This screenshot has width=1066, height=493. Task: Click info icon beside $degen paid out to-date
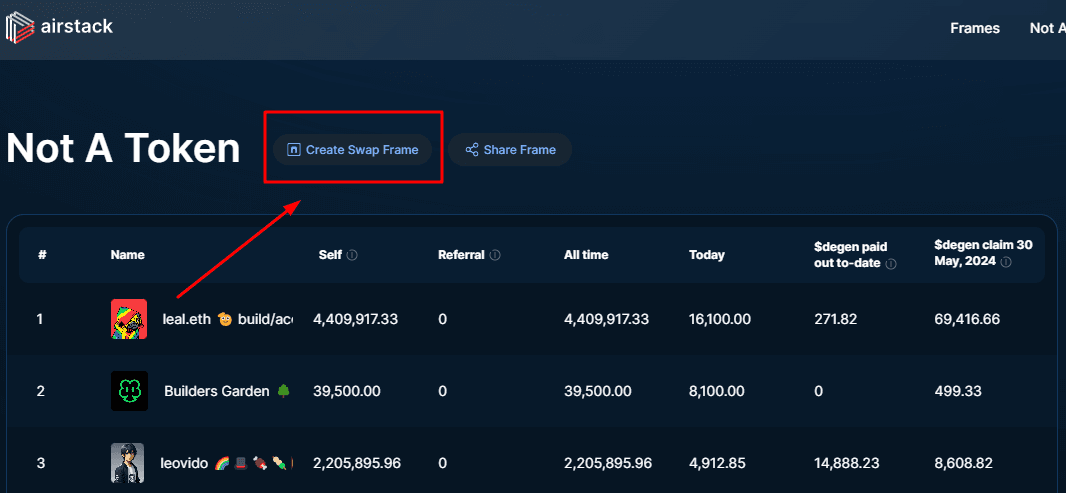tap(891, 264)
